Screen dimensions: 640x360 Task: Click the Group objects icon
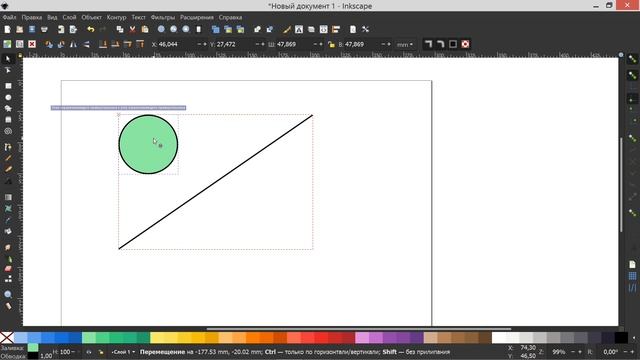pyautogui.click(x=257, y=29)
